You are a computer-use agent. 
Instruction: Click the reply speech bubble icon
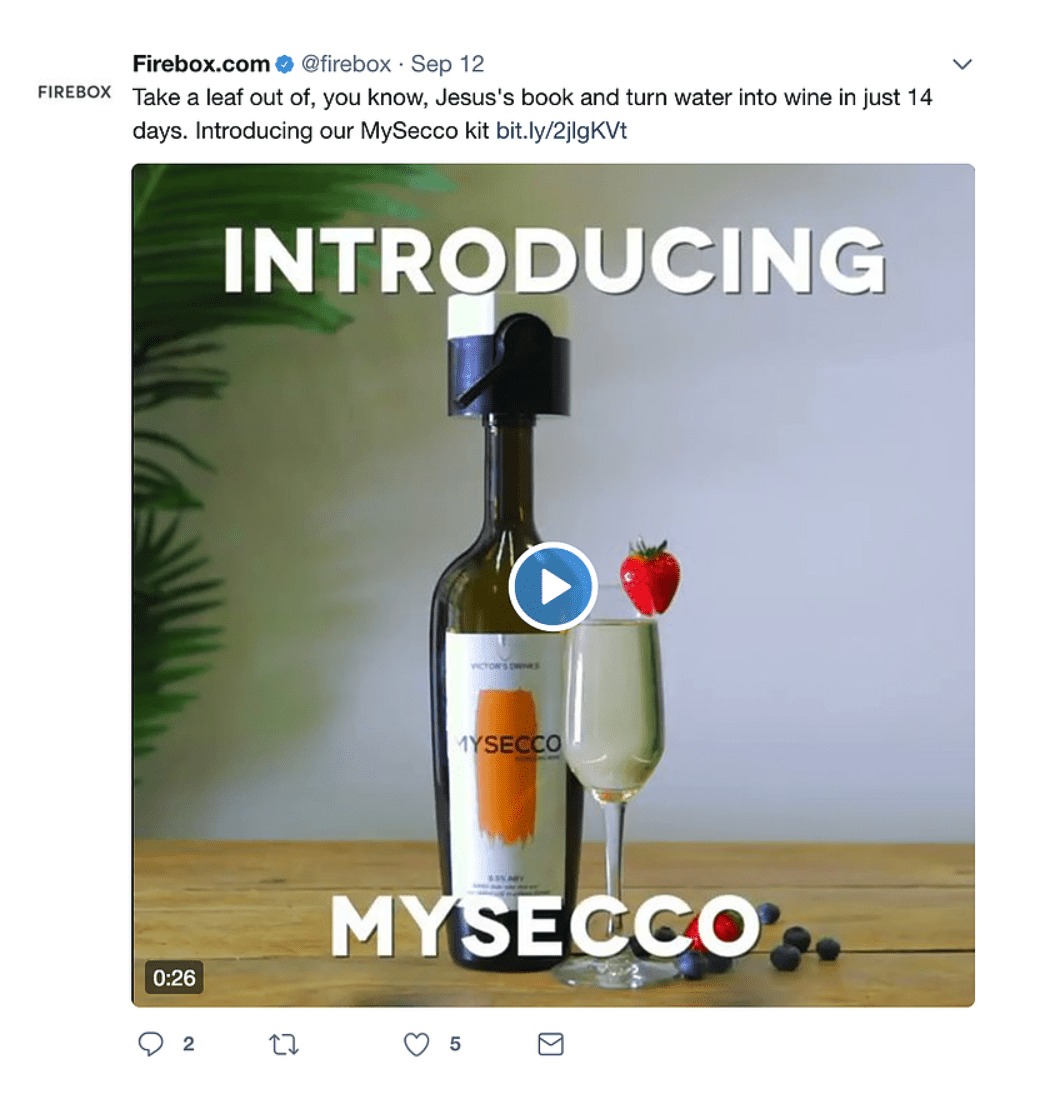pyautogui.click(x=150, y=1044)
